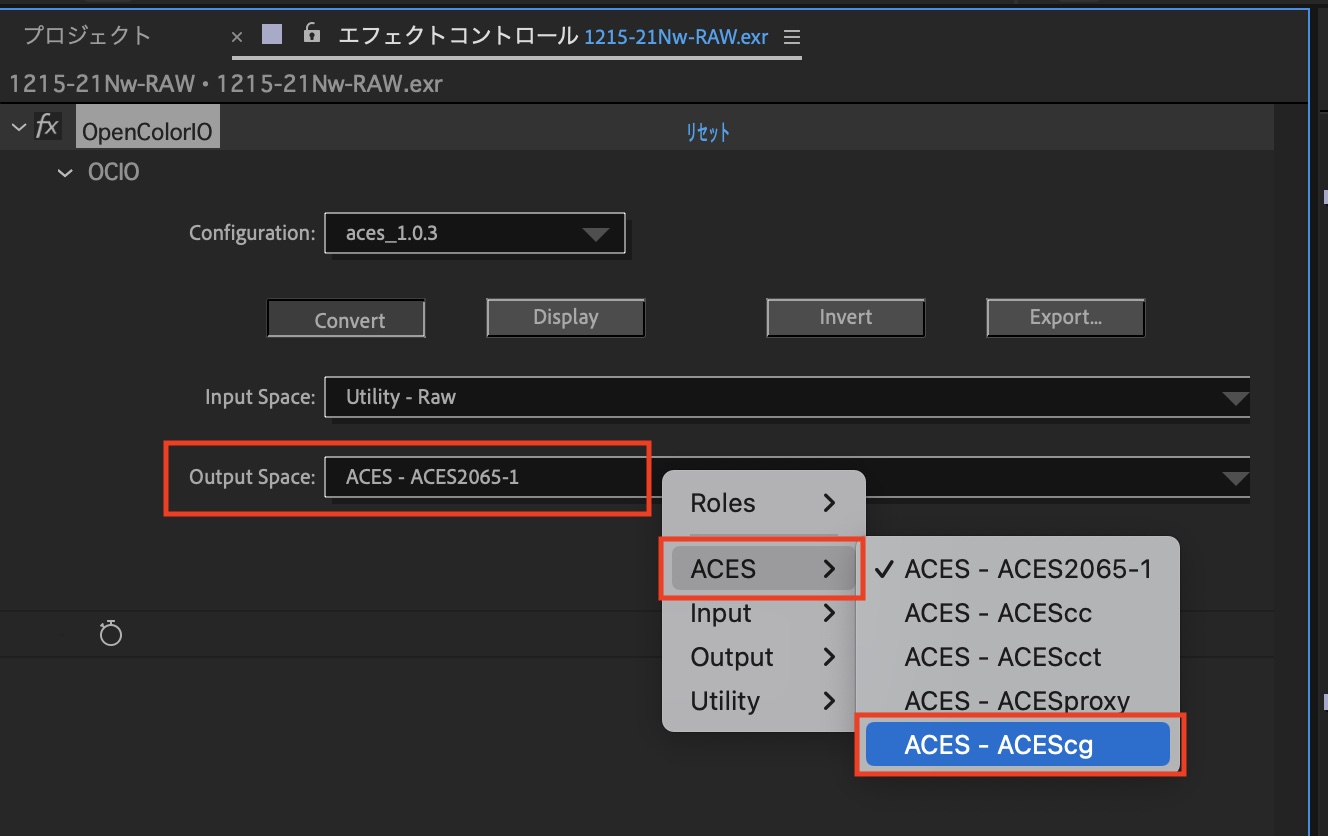Click the color label square in the tab

pos(272,35)
